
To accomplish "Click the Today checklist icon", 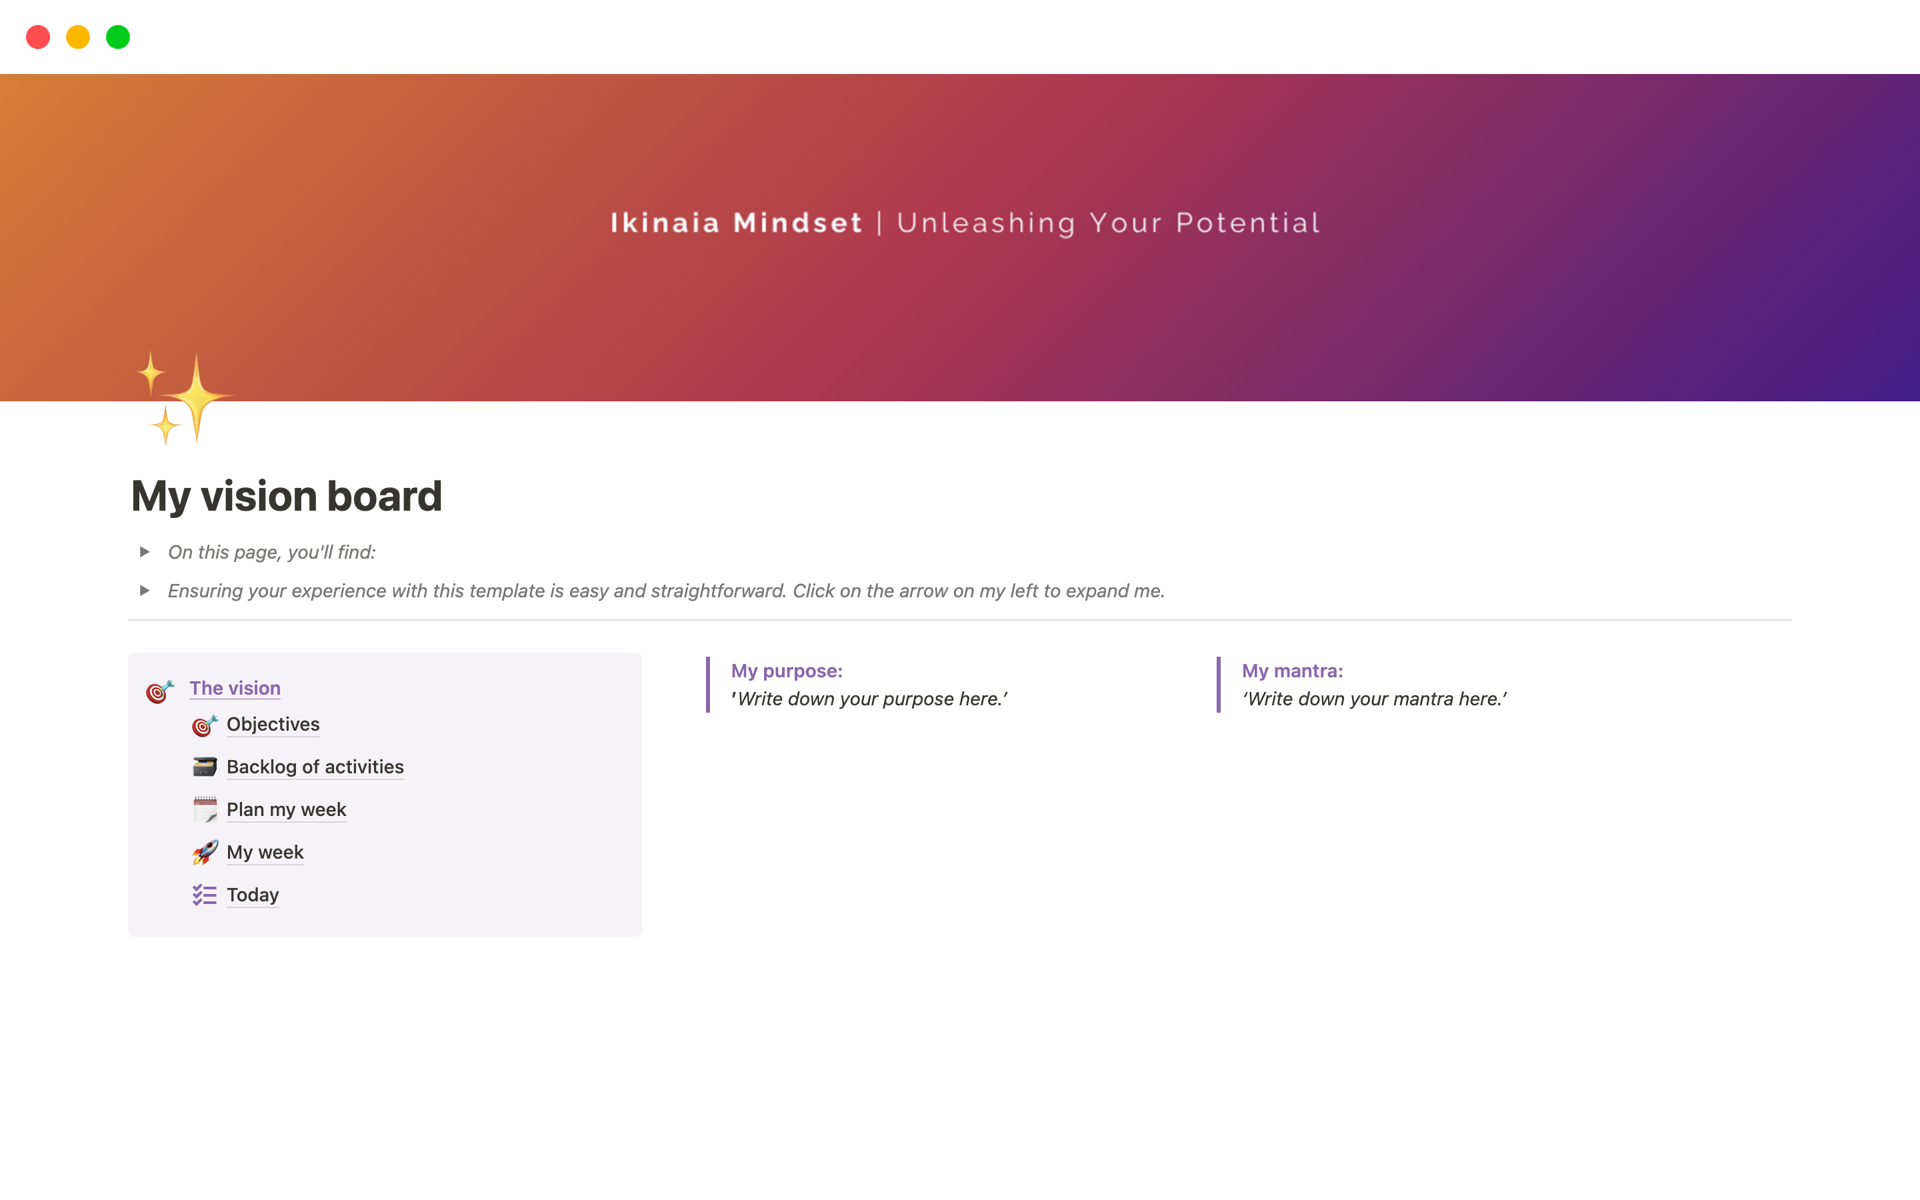I will [204, 895].
